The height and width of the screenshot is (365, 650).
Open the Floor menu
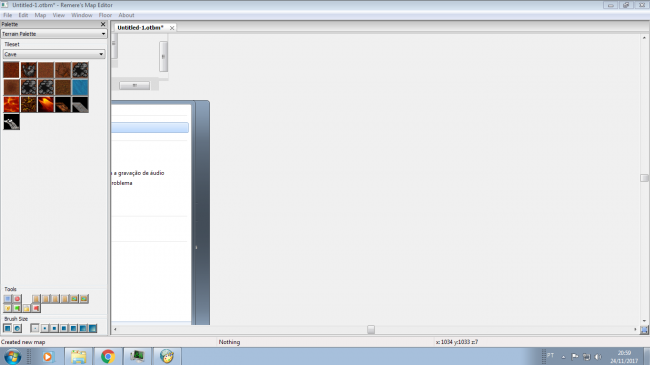coord(105,15)
